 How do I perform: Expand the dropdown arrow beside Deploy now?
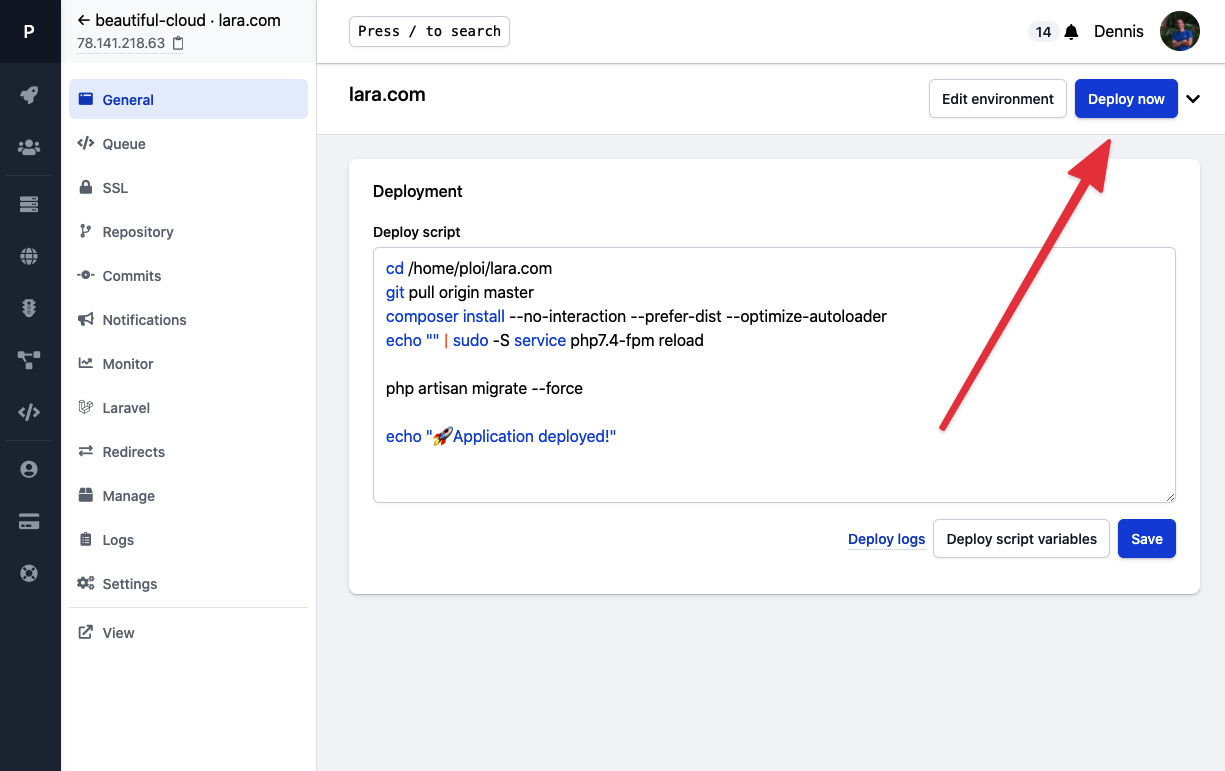[x=1192, y=99]
